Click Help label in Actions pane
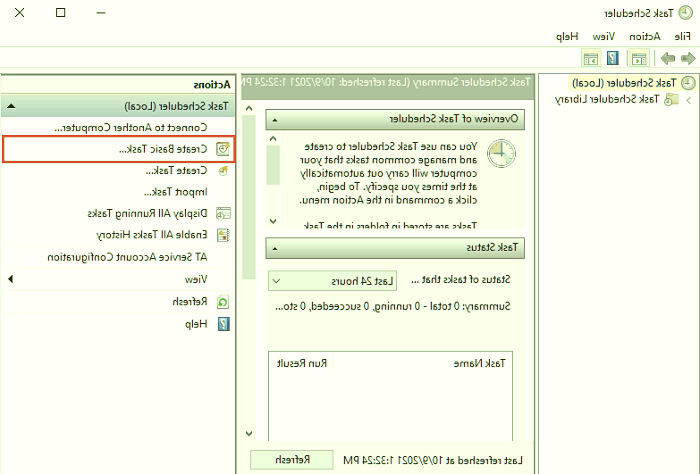The image size is (700, 474). pos(196,324)
